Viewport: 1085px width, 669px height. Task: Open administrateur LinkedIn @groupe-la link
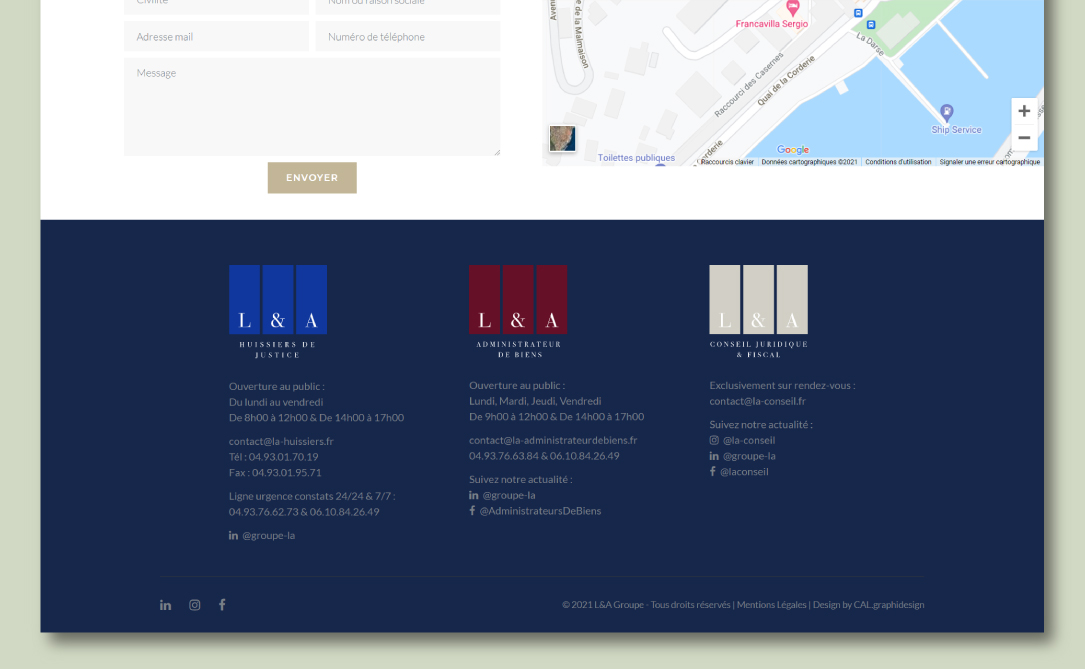[x=502, y=495]
